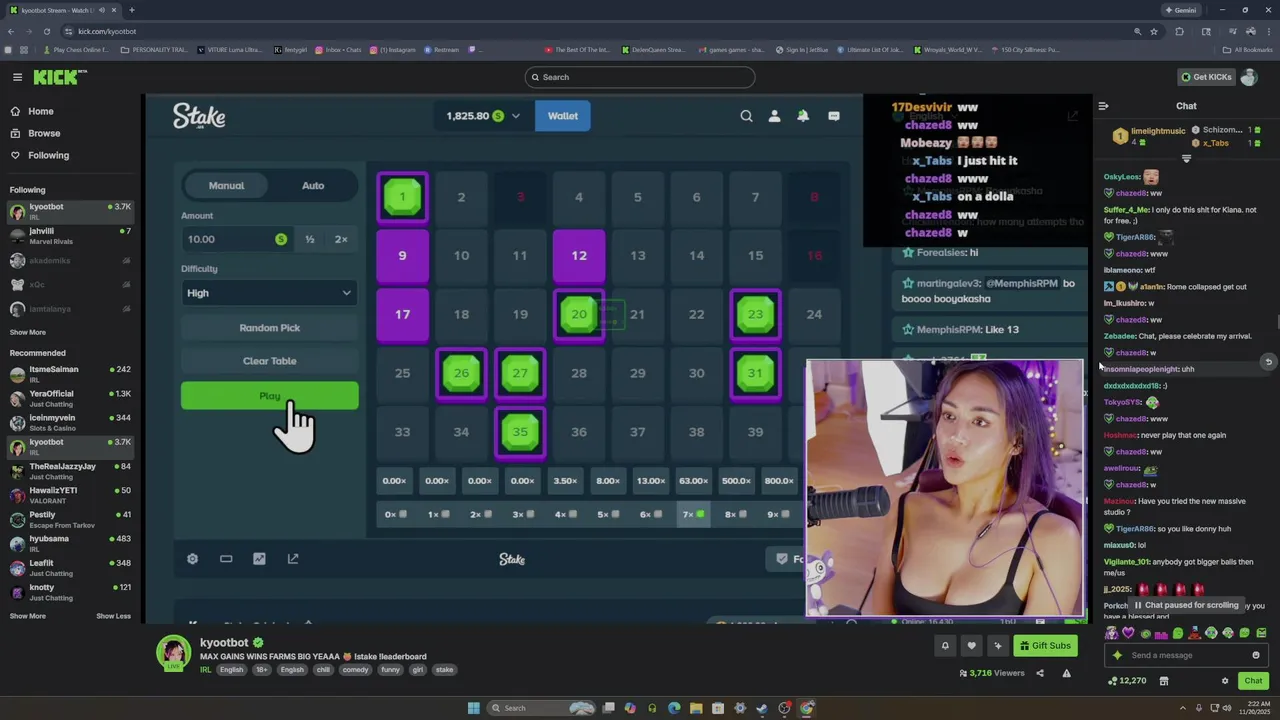
Task: Click Random Pick button
Action: coord(269,328)
